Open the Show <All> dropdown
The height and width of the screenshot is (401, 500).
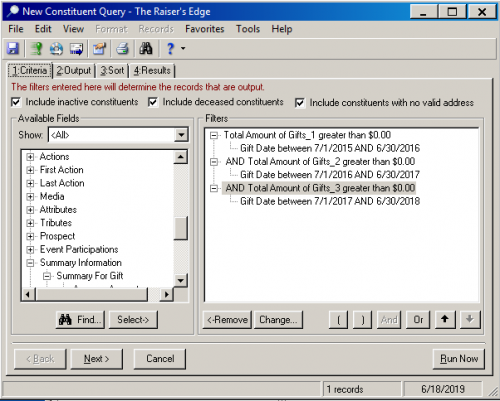[181, 135]
